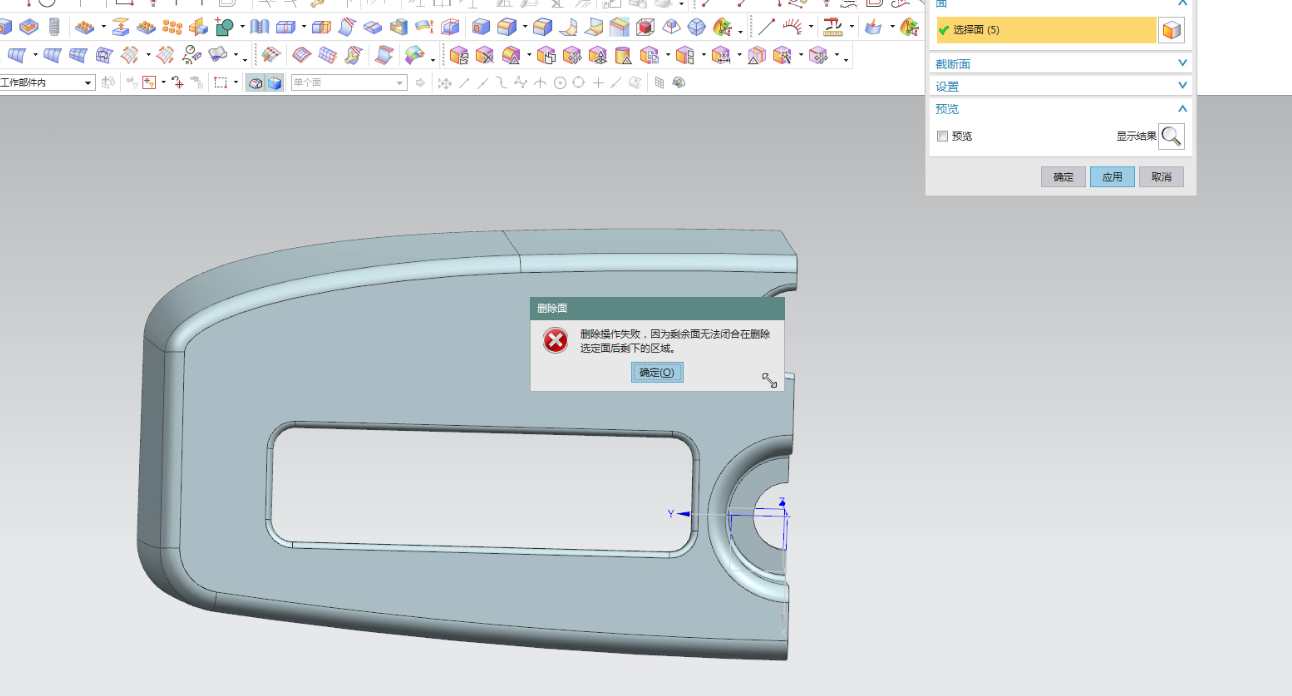Image resolution: width=1292 pixels, height=696 pixels.
Task: Expand the 设置 settings section
Action: pyautogui.click(x=1182, y=87)
